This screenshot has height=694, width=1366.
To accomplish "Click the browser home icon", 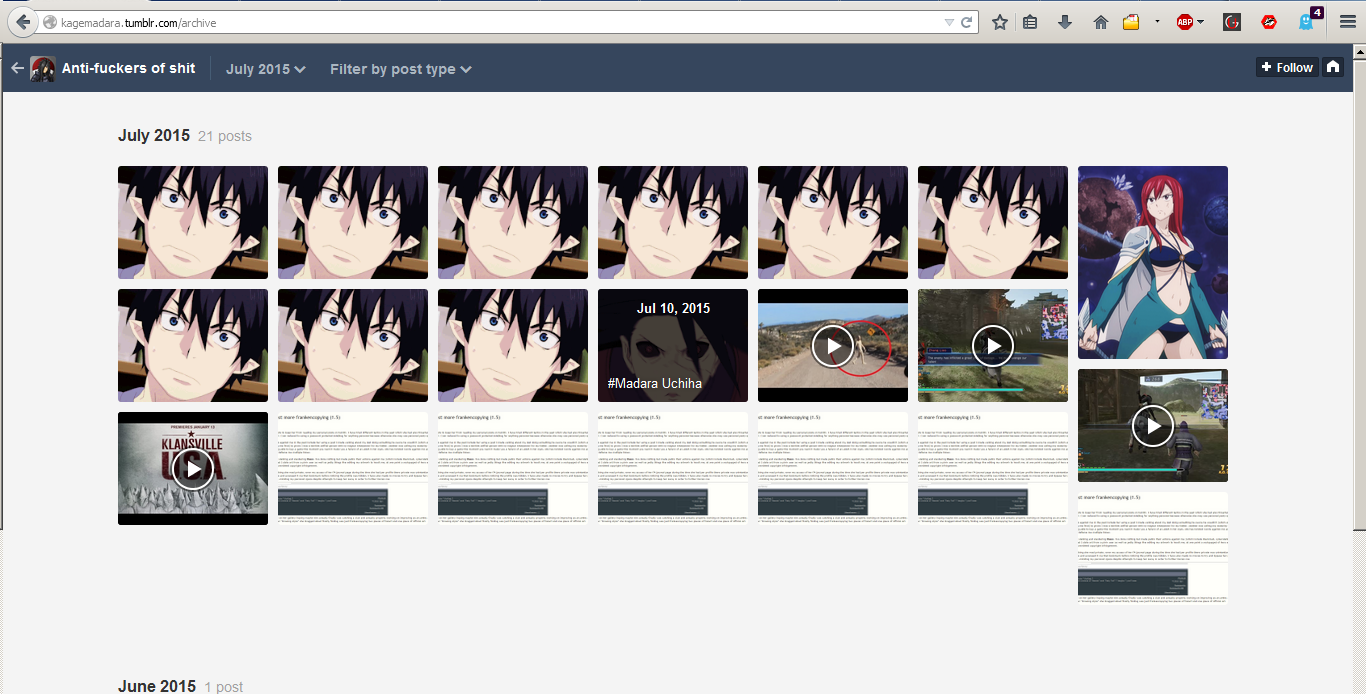I will (x=1100, y=22).
